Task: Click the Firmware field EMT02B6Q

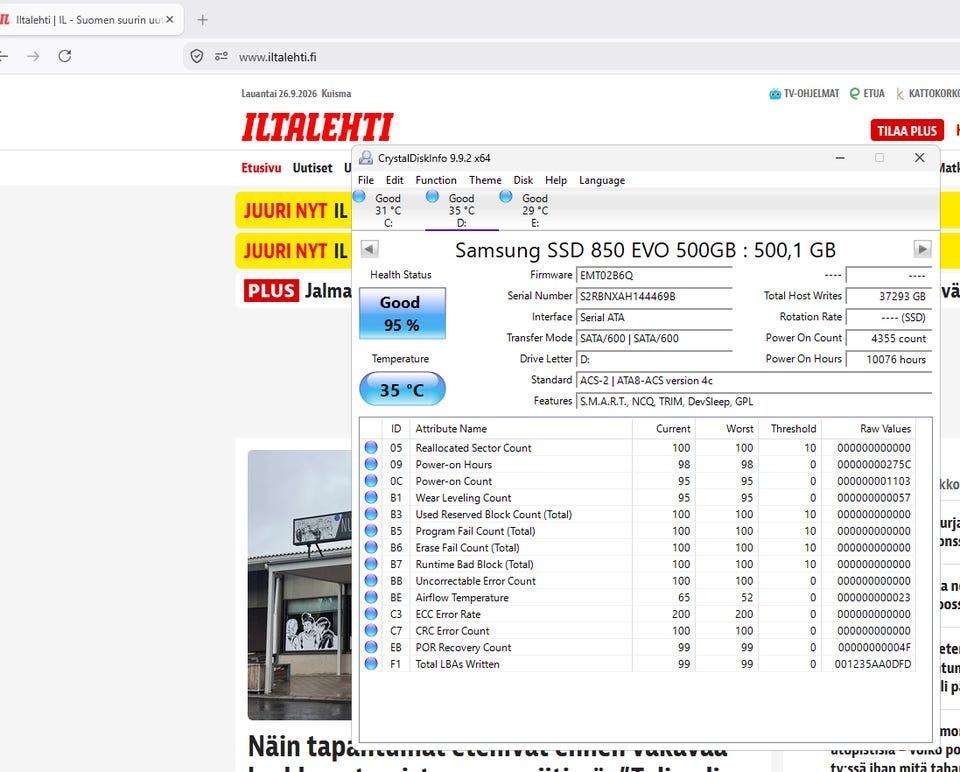Action: (x=654, y=275)
